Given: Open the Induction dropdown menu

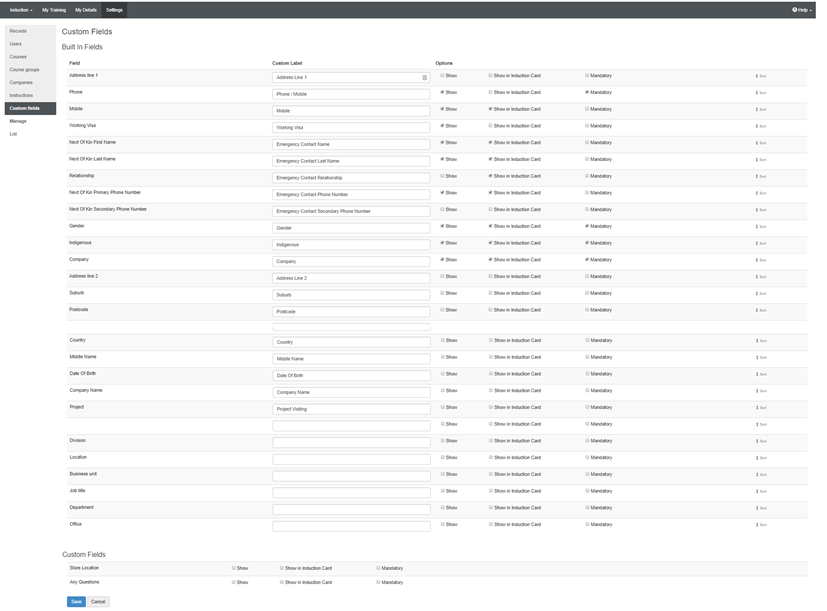Looking at the screenshot, I should point(20,10).
